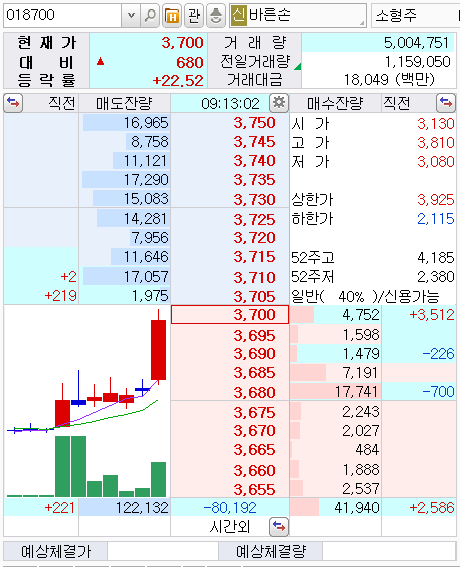Click the green marker at 전일거래량
The height and width of the screenshot is (567, 460).
[x=298, y=67]
